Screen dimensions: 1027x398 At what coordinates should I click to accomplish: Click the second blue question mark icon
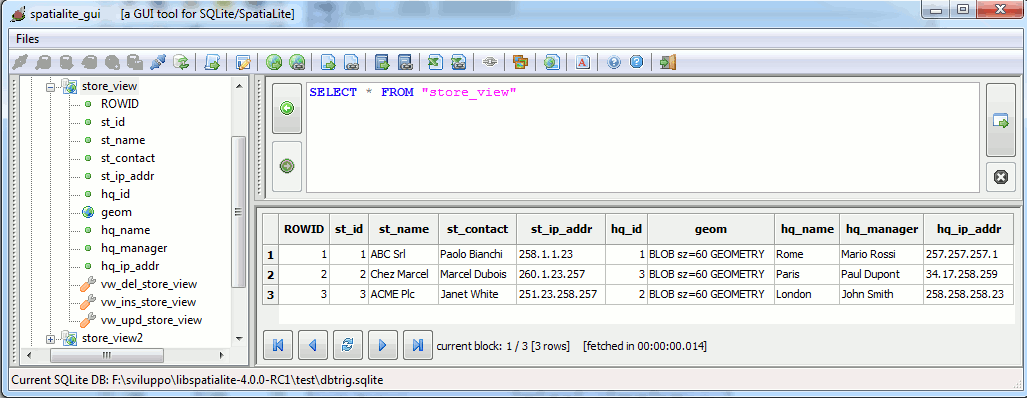click(x=637, y=62)
